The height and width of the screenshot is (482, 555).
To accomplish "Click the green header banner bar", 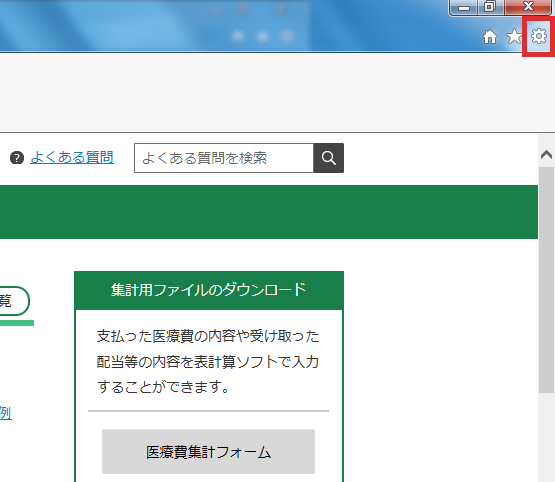I will click(269, 212).
